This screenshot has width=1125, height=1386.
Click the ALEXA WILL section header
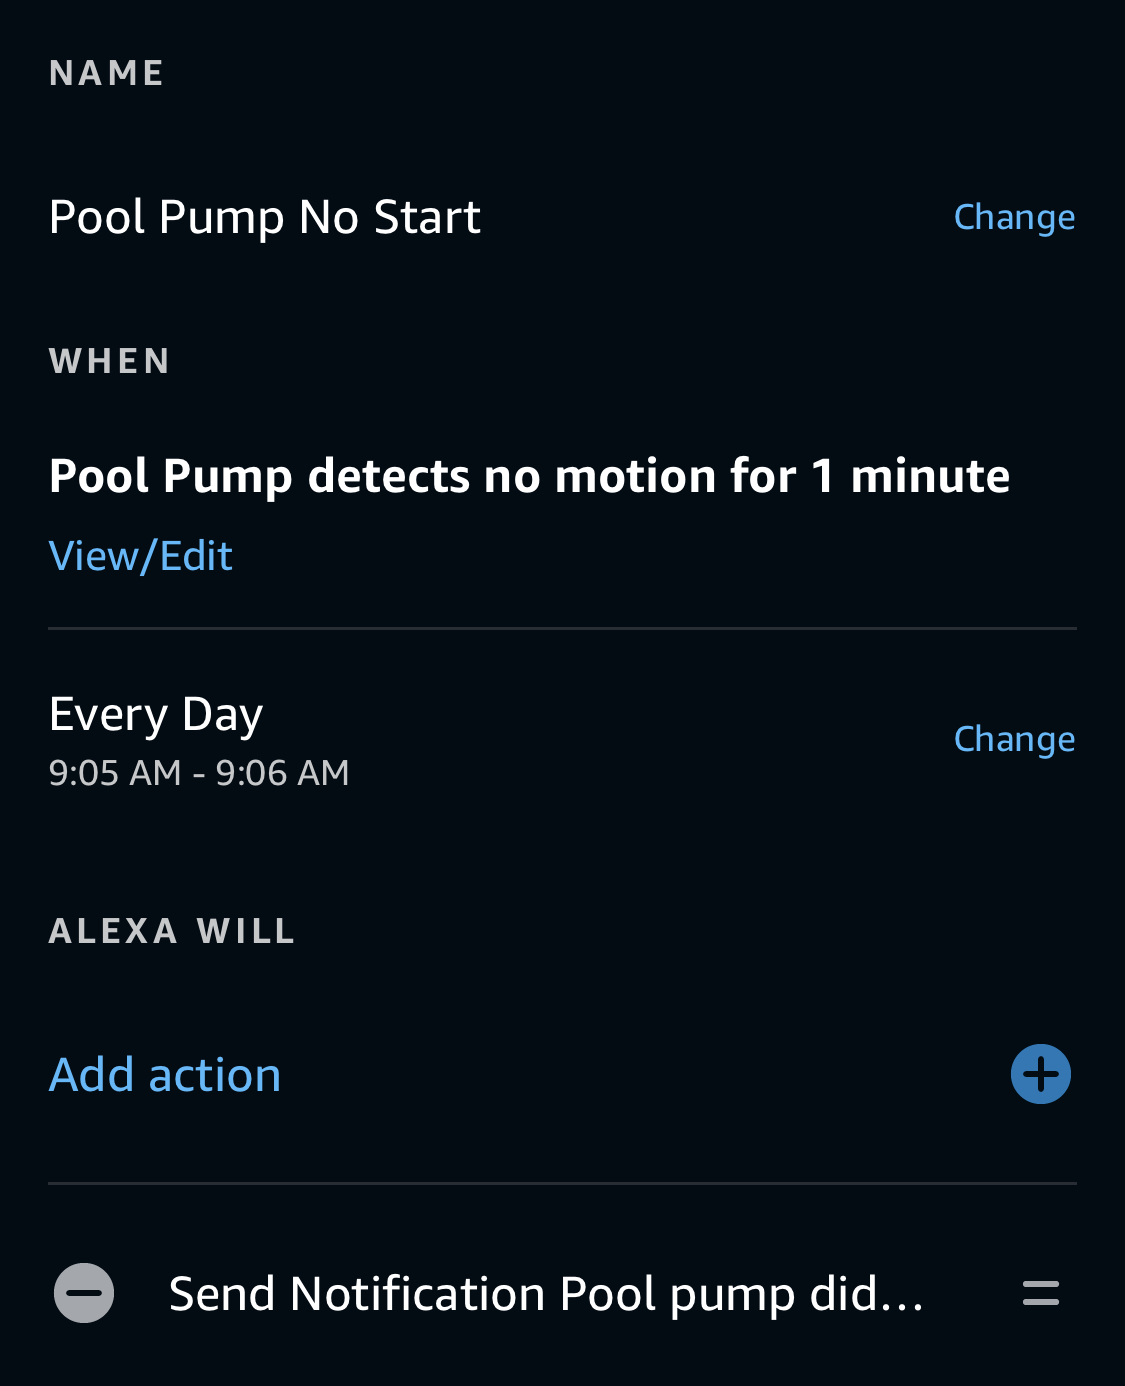172,931
